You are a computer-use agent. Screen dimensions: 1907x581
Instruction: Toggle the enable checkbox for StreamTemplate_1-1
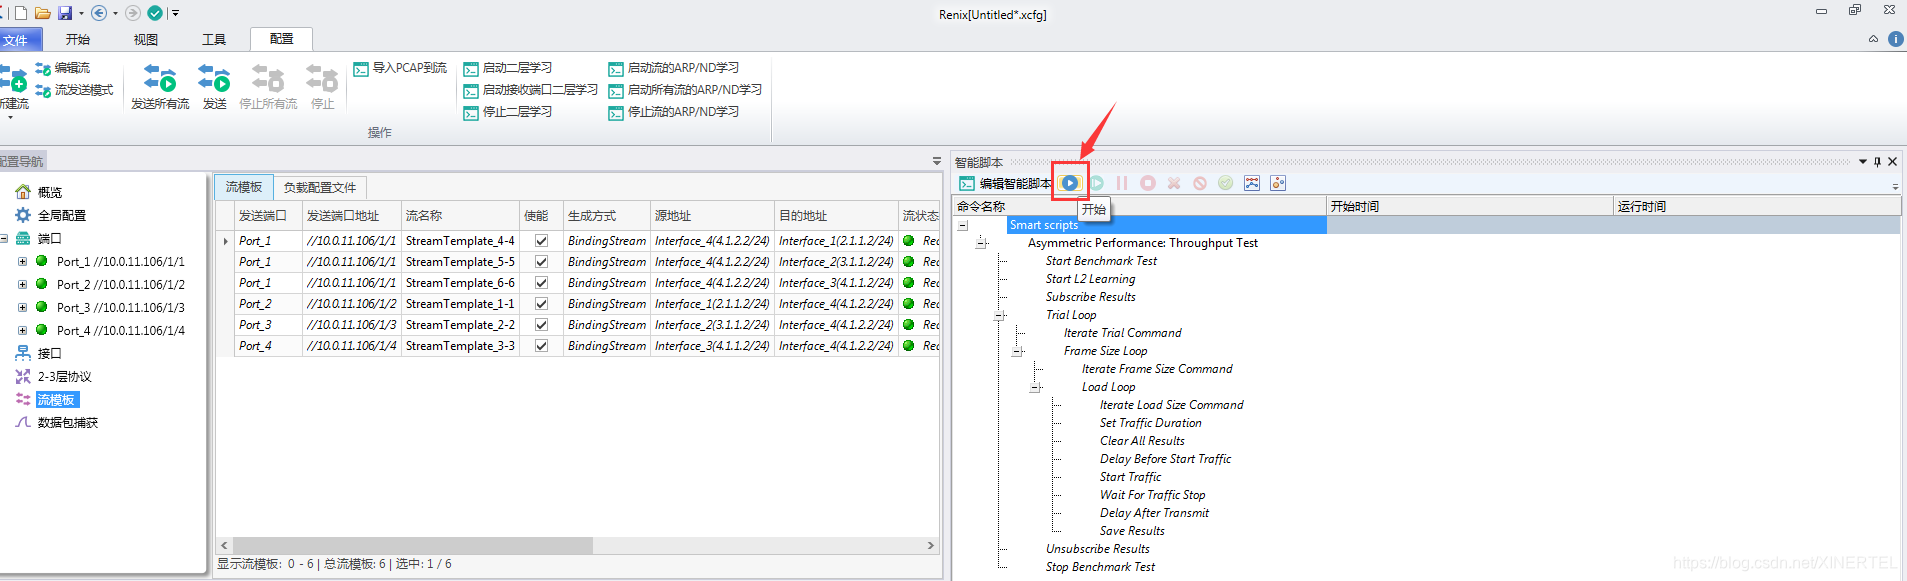click(x=541, y=304)
